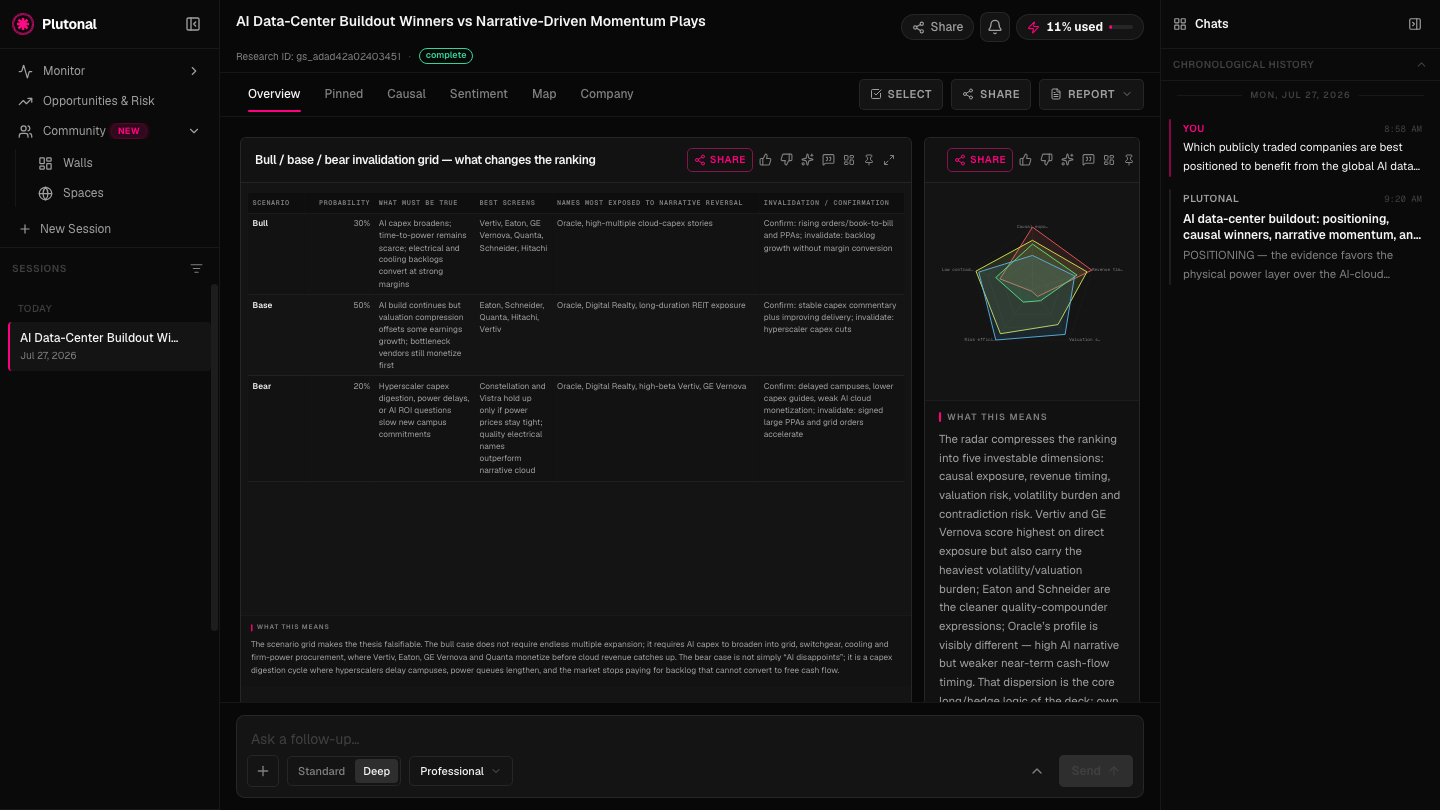Switch to the Overview tab
Screen dimensions: 1440x810
coord(274,94)
